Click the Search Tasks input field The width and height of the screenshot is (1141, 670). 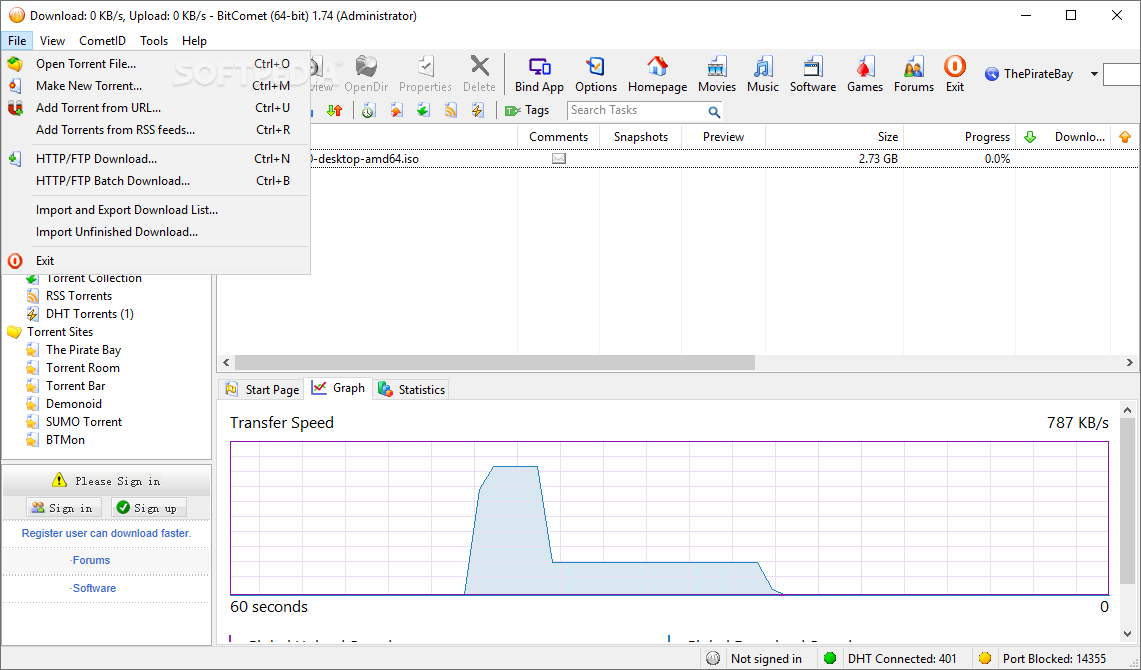pyautogui.click(x=637, y=111)
